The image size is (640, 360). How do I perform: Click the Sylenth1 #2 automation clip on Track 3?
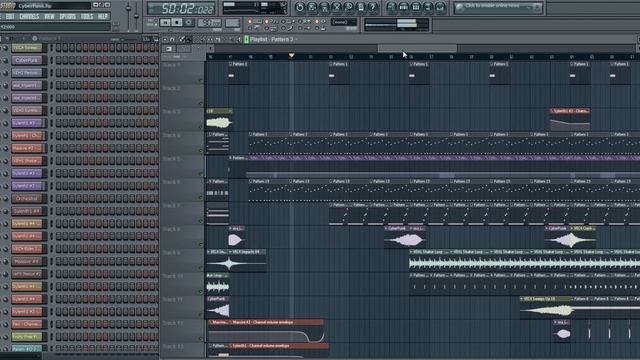coord(570,119)
